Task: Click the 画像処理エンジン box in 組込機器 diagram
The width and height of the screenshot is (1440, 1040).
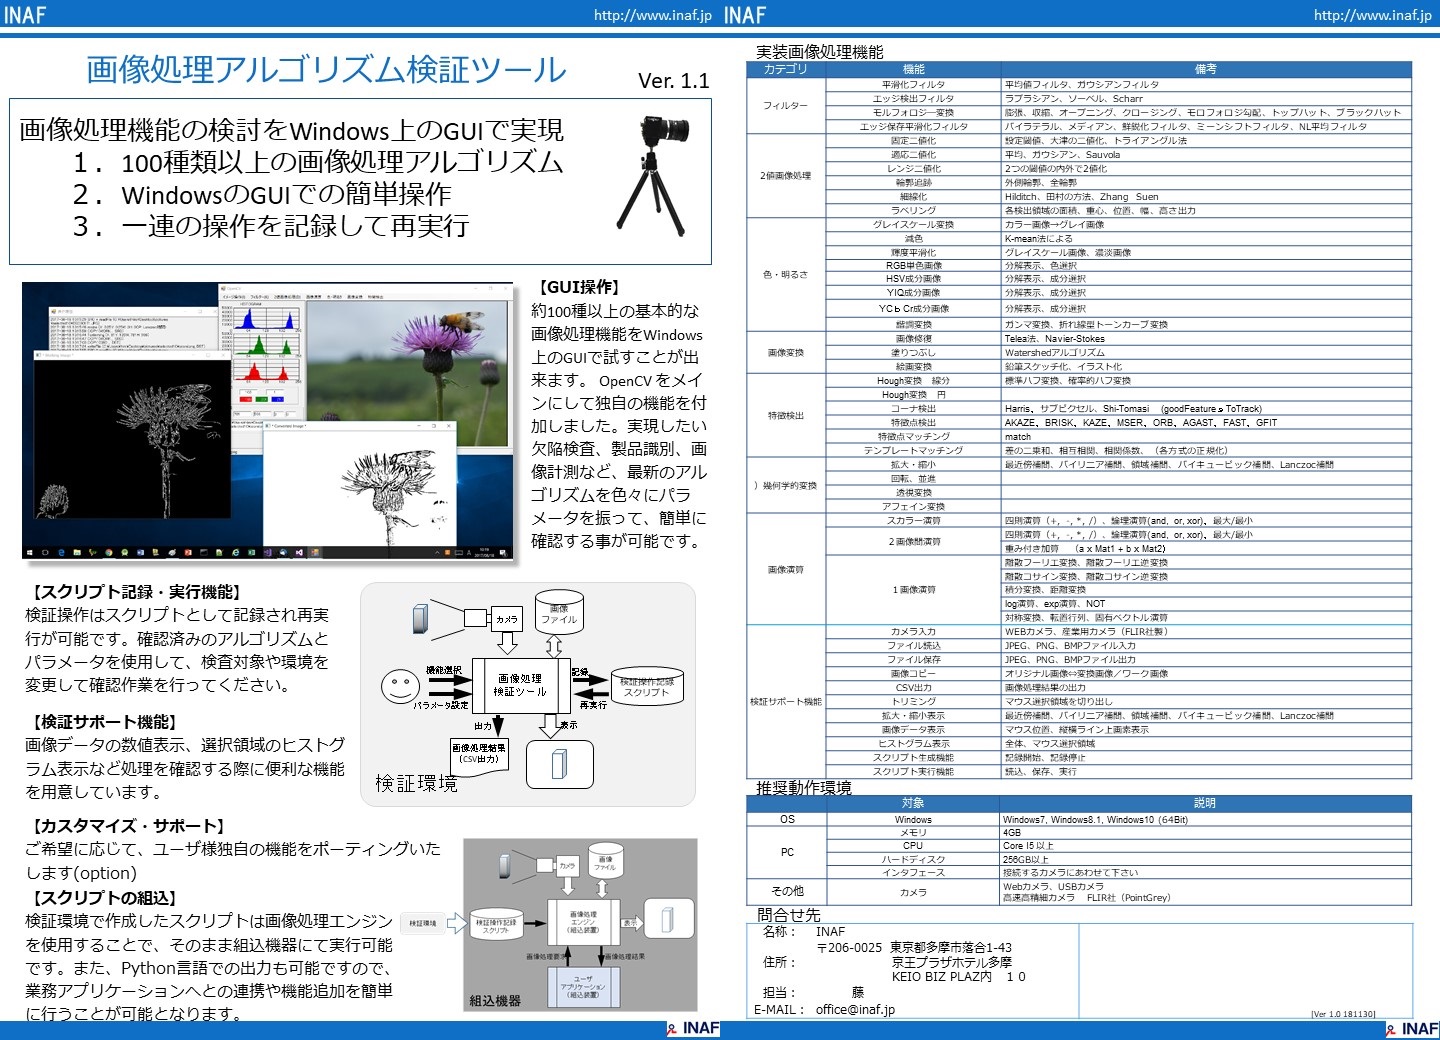Action: point(583,921)
